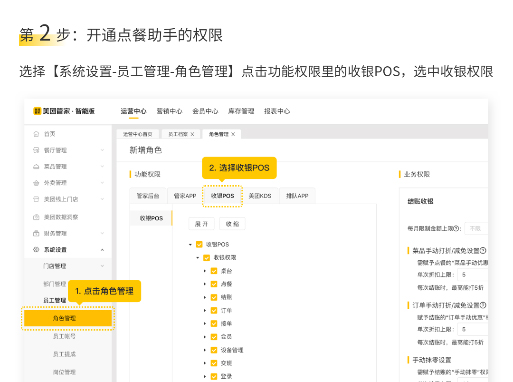Click the home icon beside 首页

36,134
